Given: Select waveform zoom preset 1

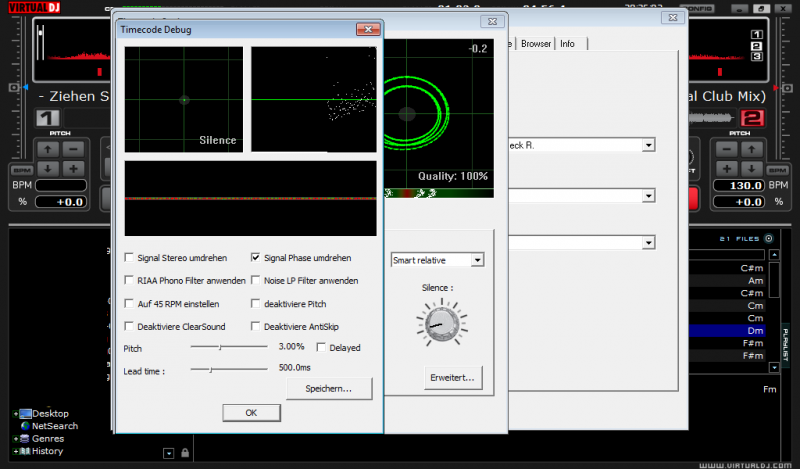Looking at the screenshot, I should (757, 35).
